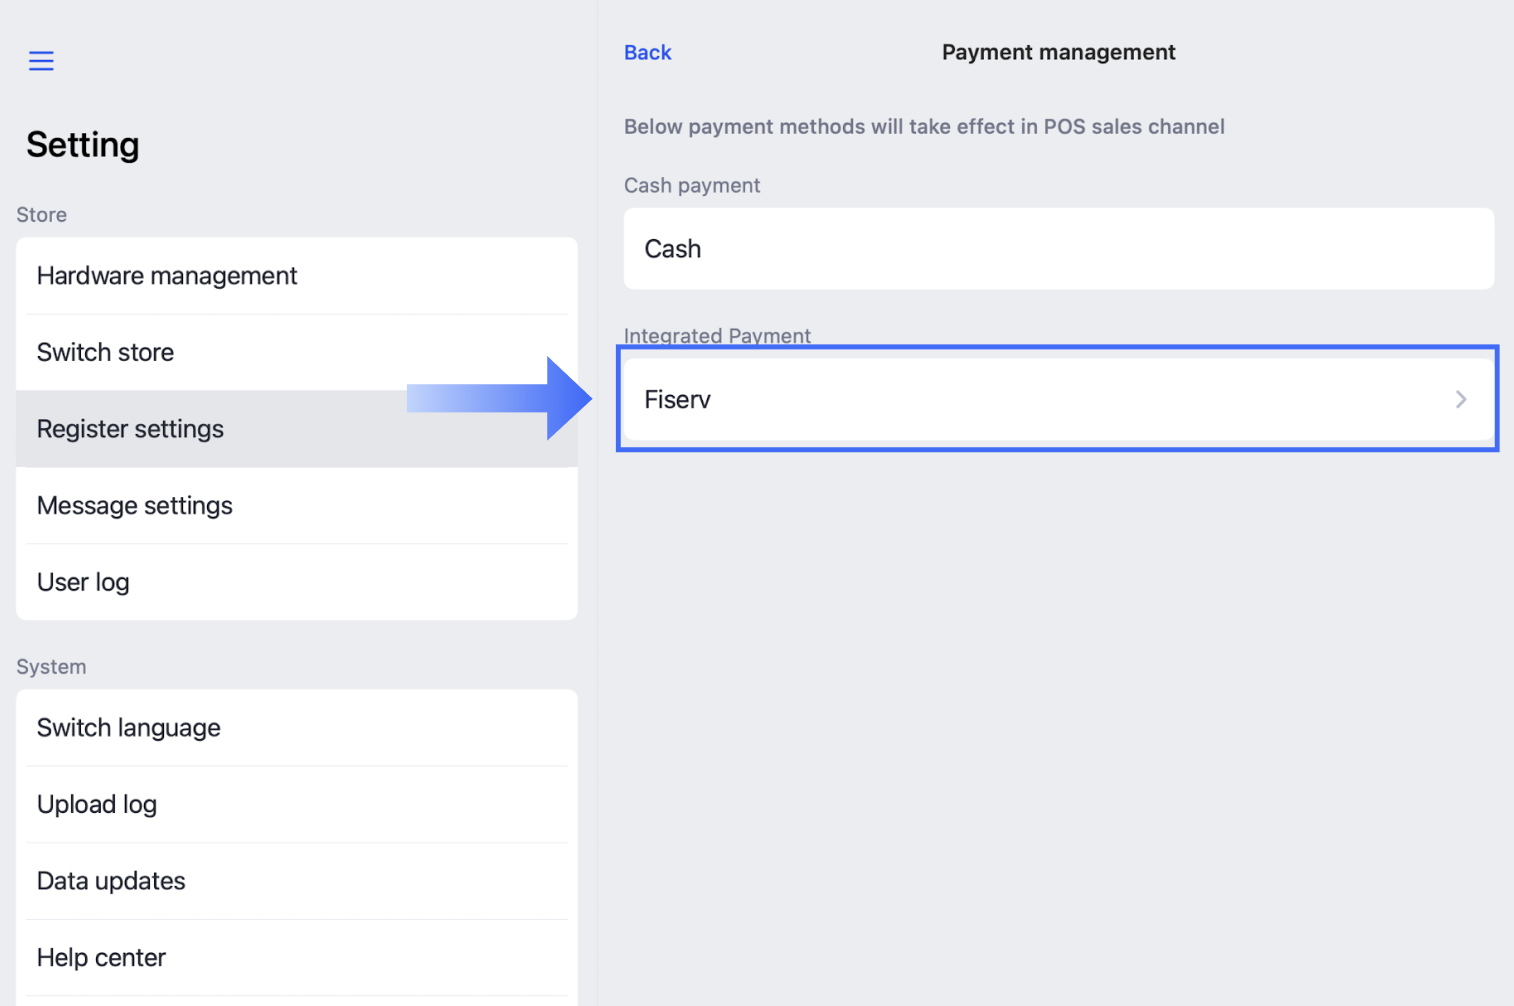Open the Help center
The height and width of the screenshot is (1006, 1514).
(x=101, y=958)
